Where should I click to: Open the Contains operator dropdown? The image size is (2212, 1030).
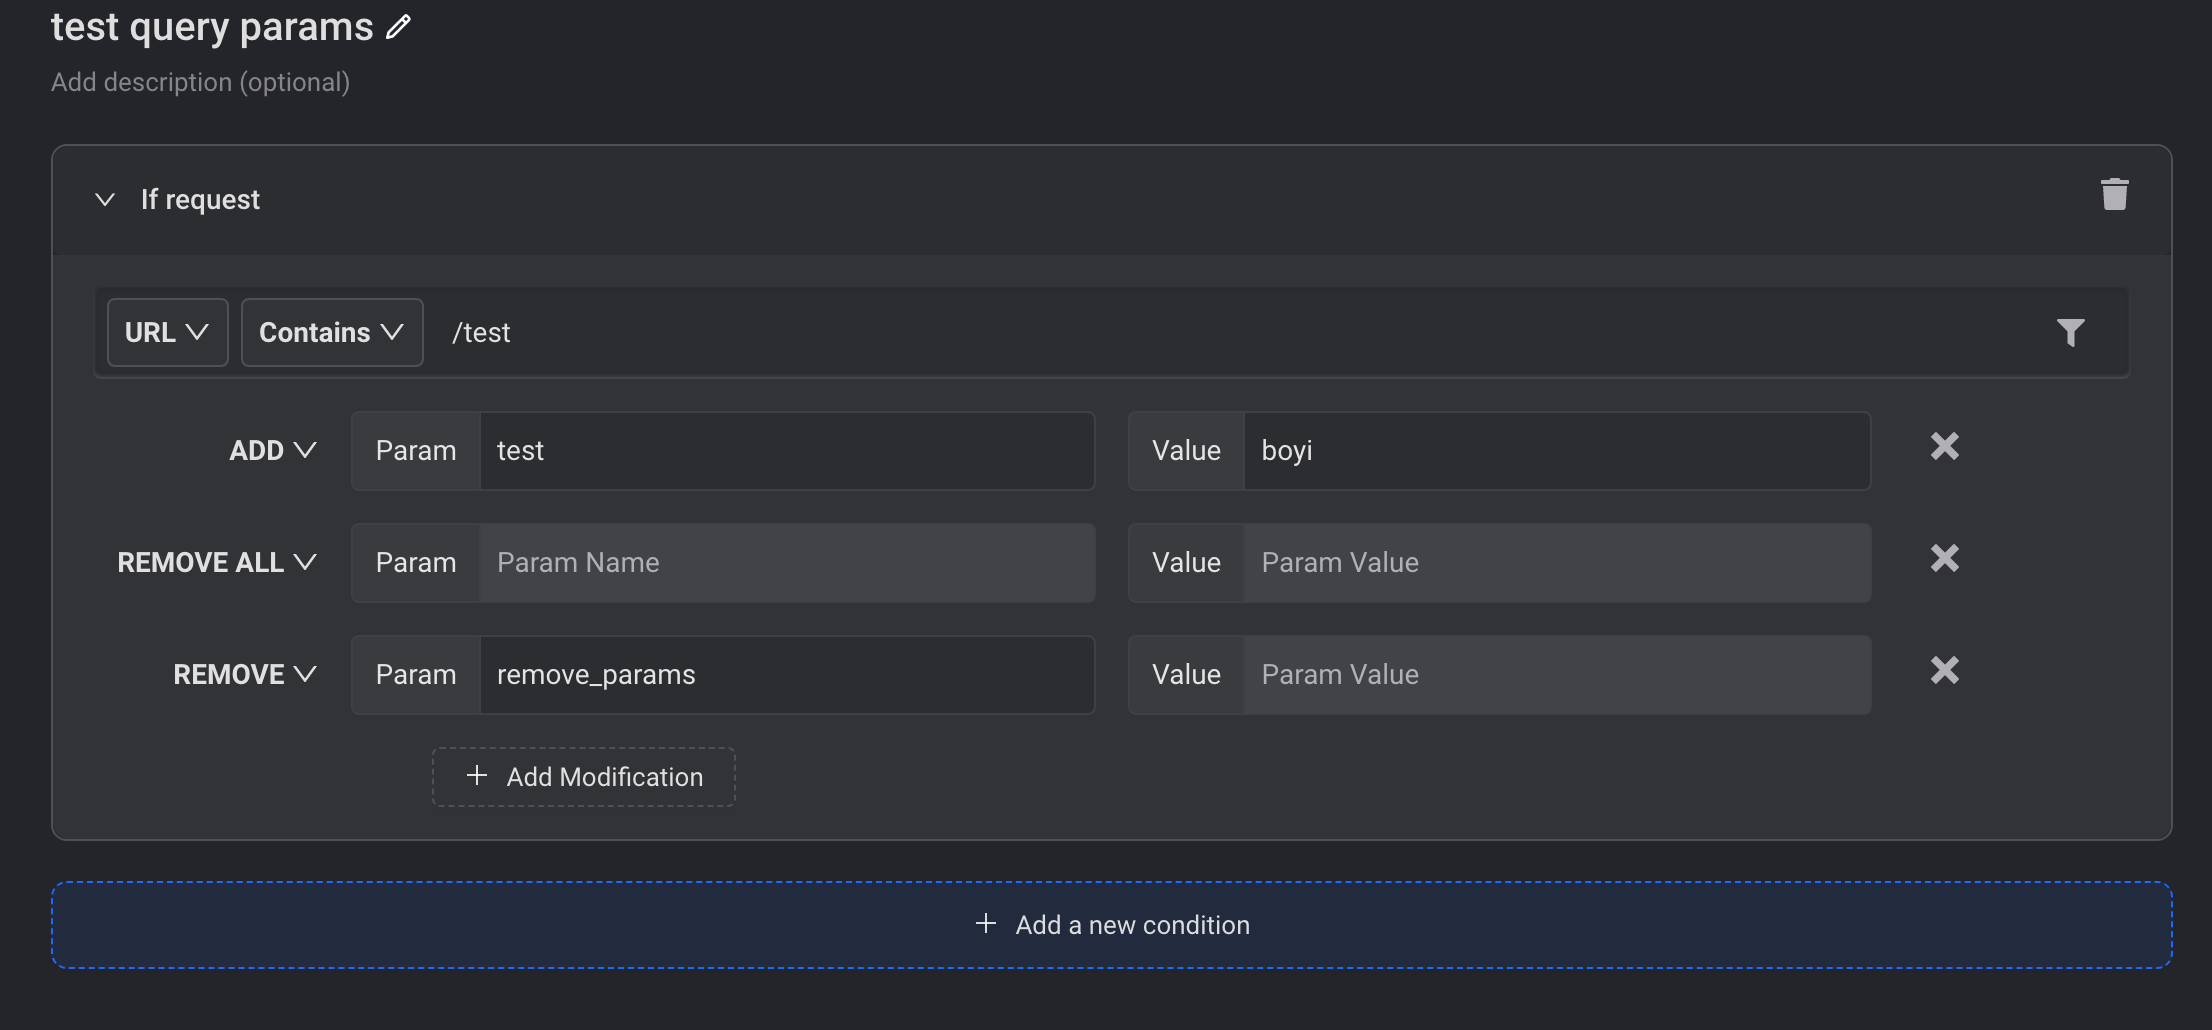332,333
